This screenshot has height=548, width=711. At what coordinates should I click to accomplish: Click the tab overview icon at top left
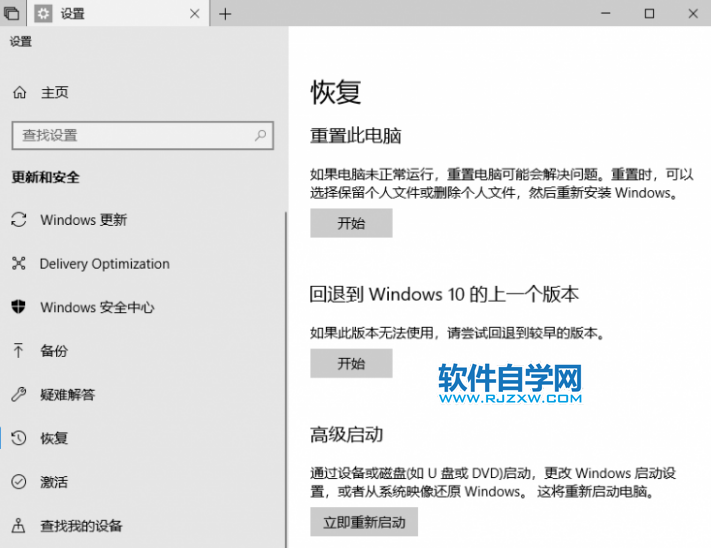[11, 14]
